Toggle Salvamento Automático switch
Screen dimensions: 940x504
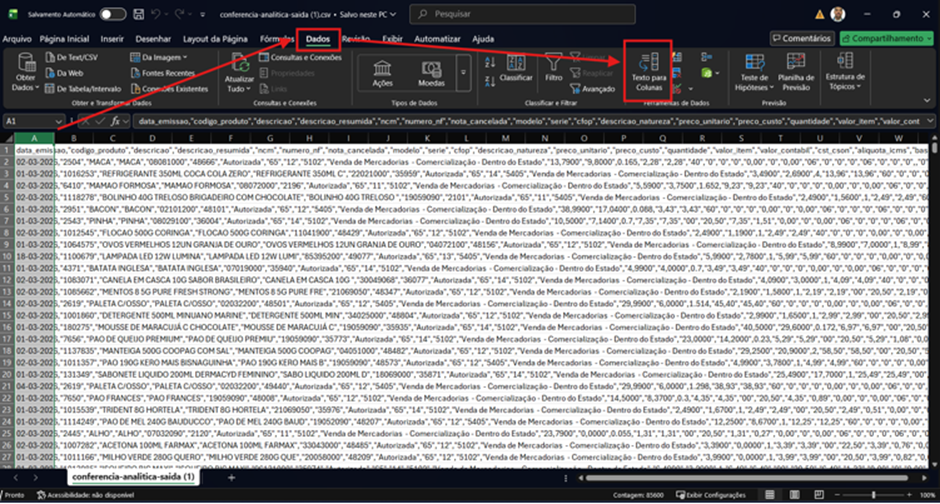pyautogui.click(x=112, y=14)
